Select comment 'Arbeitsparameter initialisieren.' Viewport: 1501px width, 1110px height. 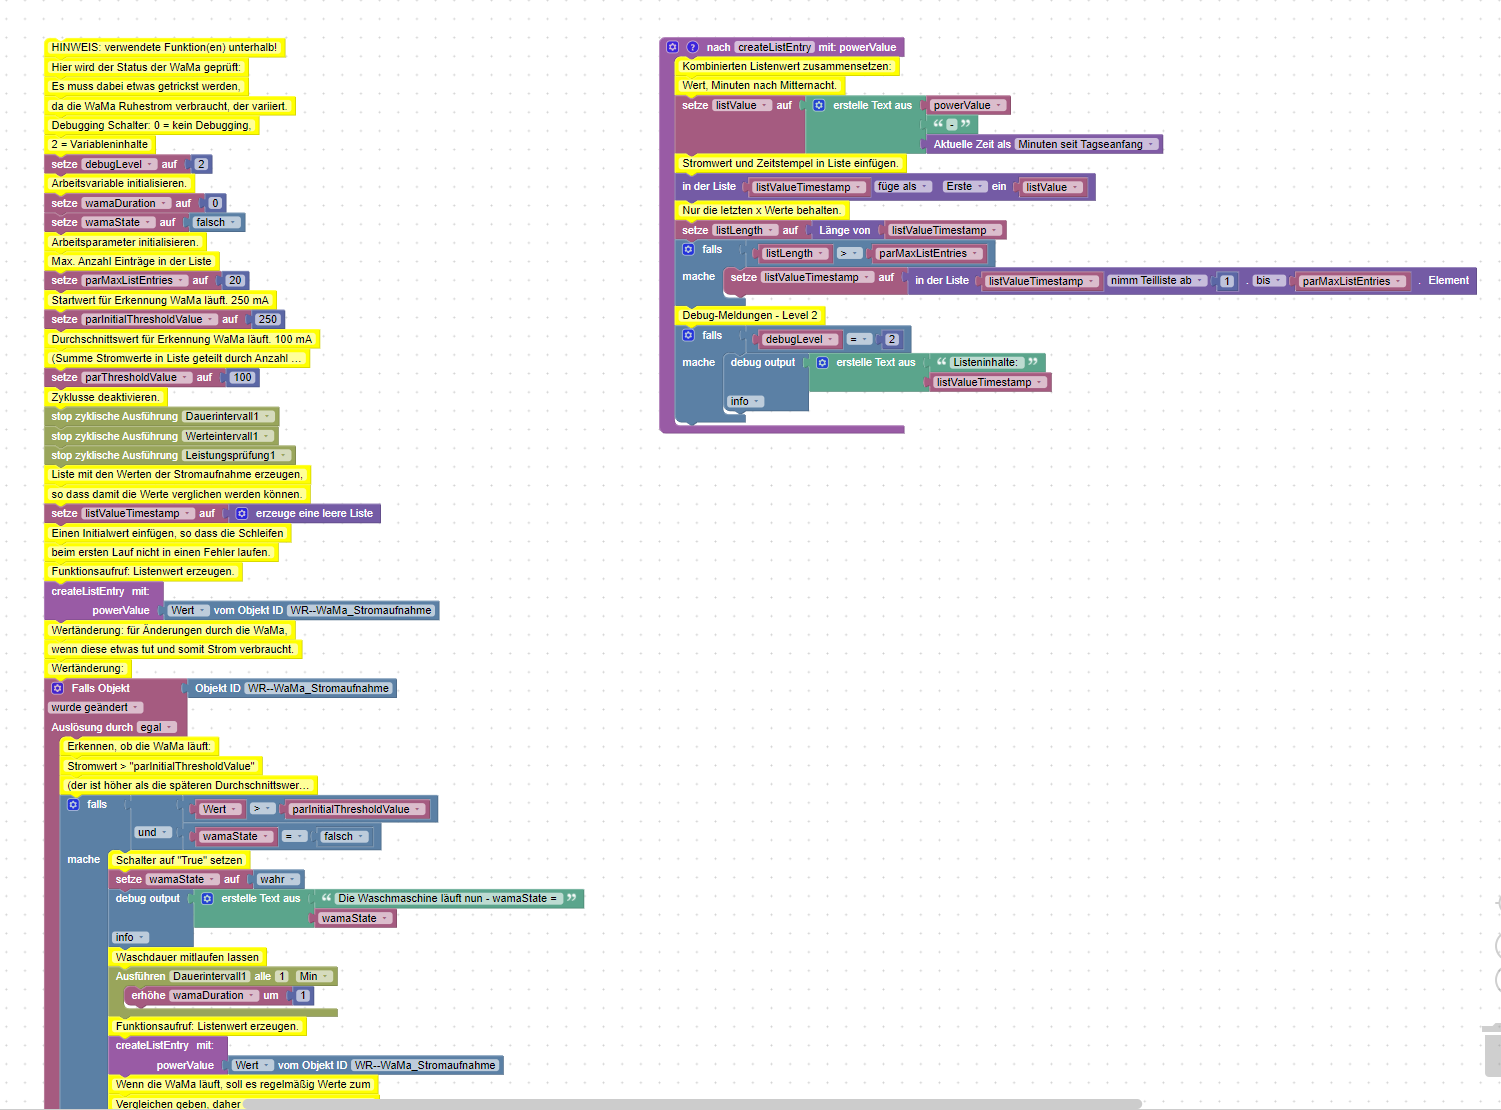[125, 242]
